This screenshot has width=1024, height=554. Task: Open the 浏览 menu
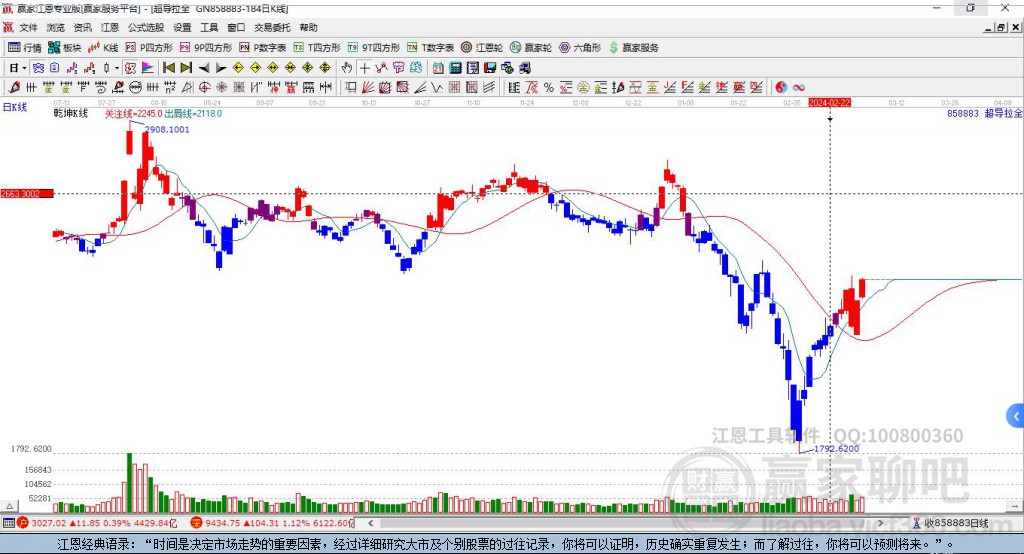pos(56,27)
